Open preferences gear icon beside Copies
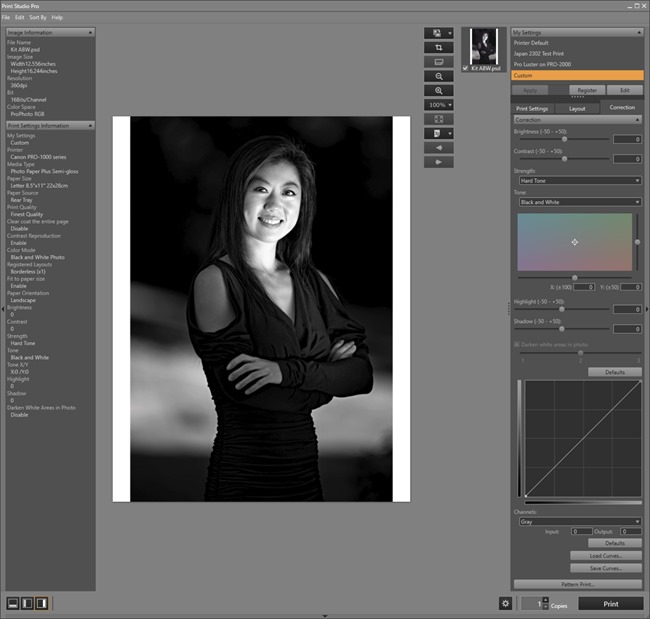This screenshot has width=650, height=619. click(506, 603)
